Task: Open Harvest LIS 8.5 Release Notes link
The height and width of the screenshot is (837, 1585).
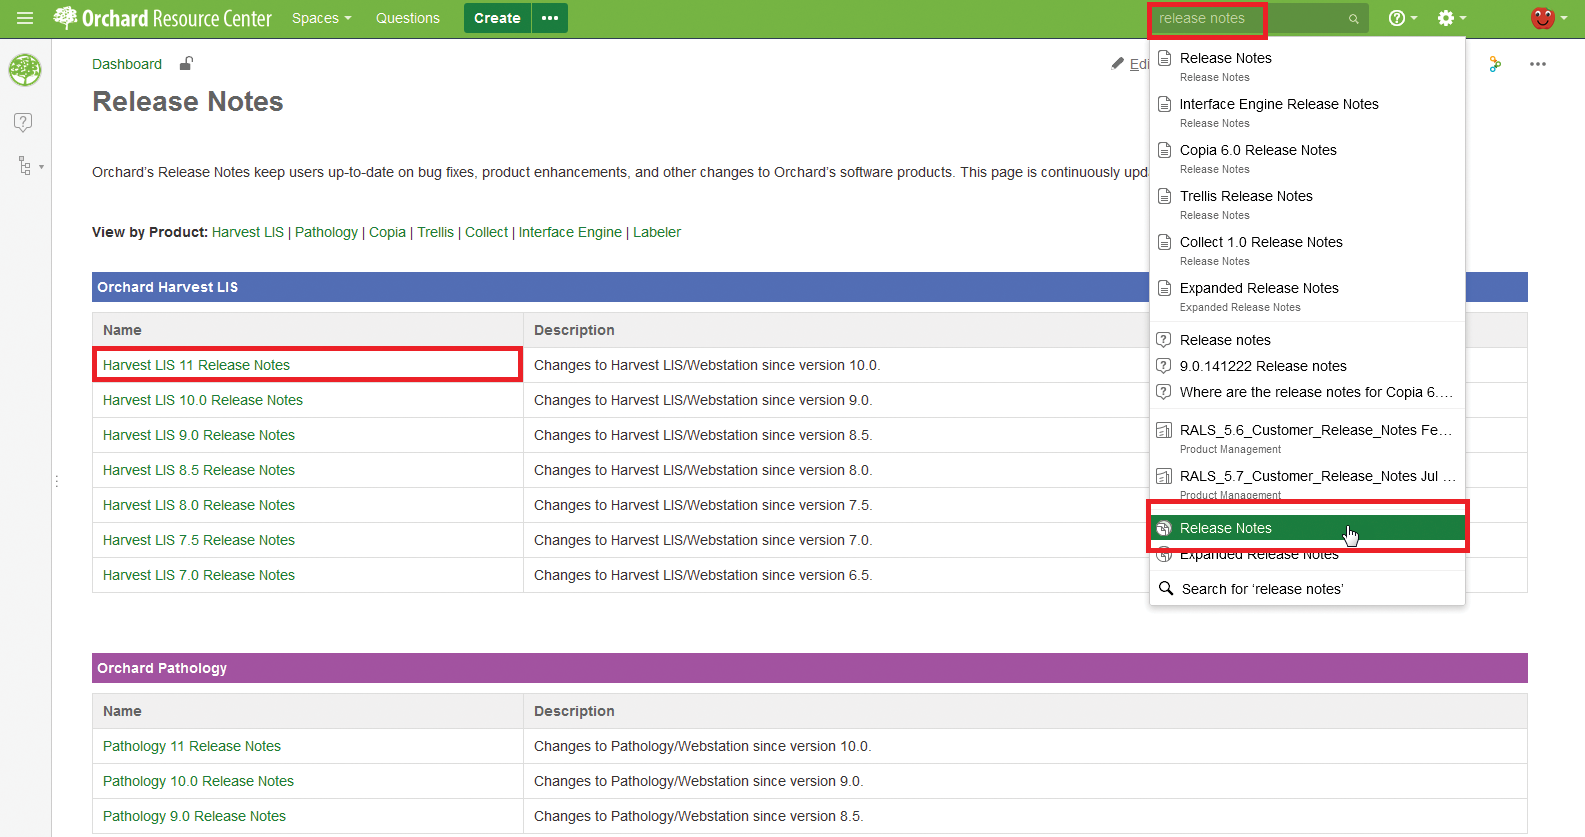Action: tap(199, 470)
